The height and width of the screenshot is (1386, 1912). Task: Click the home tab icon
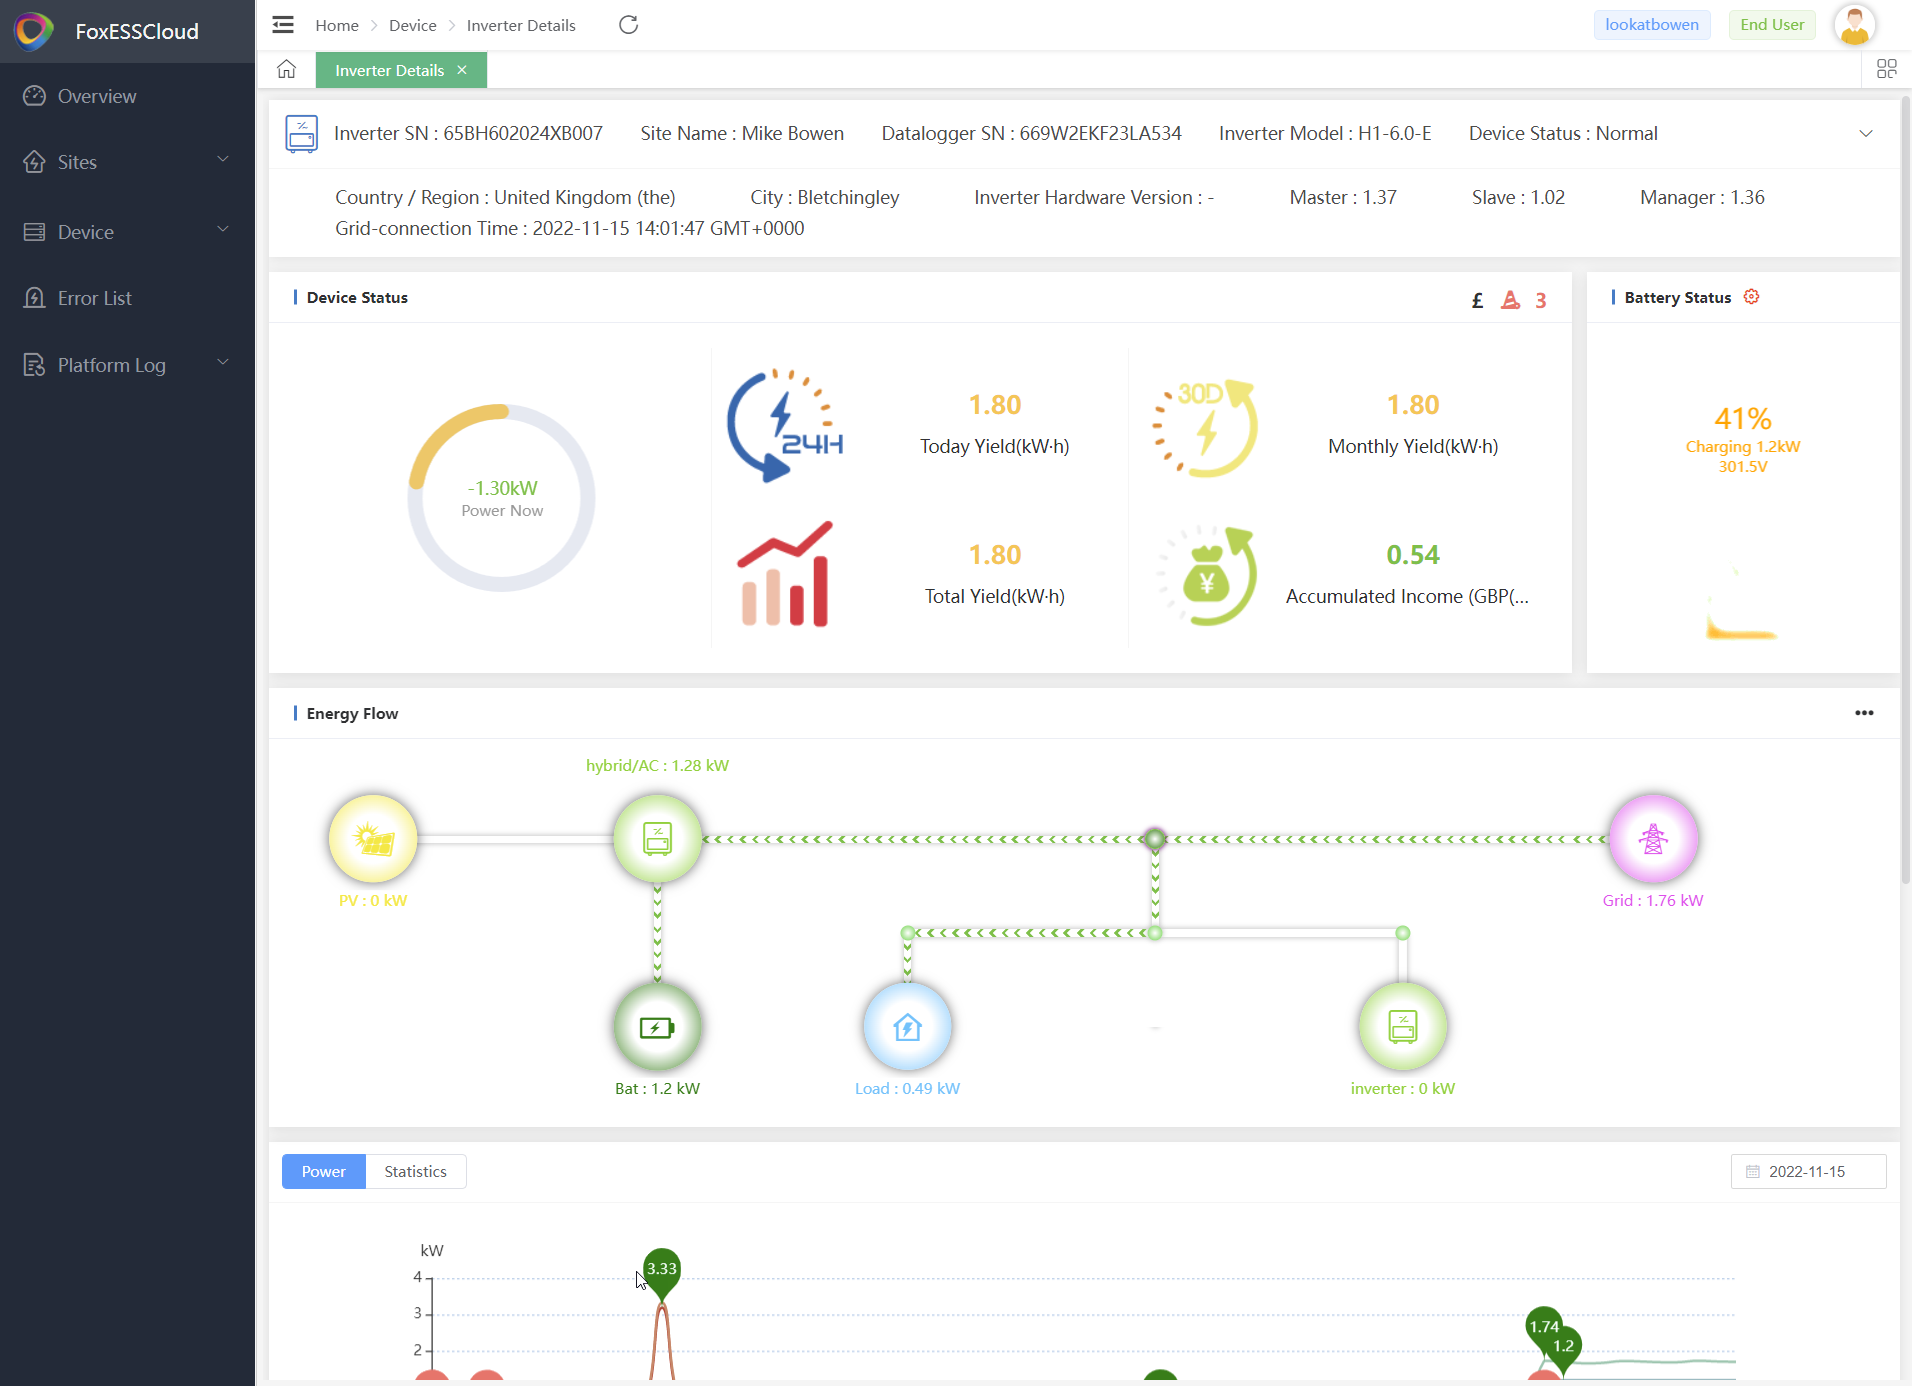point(287,69)
